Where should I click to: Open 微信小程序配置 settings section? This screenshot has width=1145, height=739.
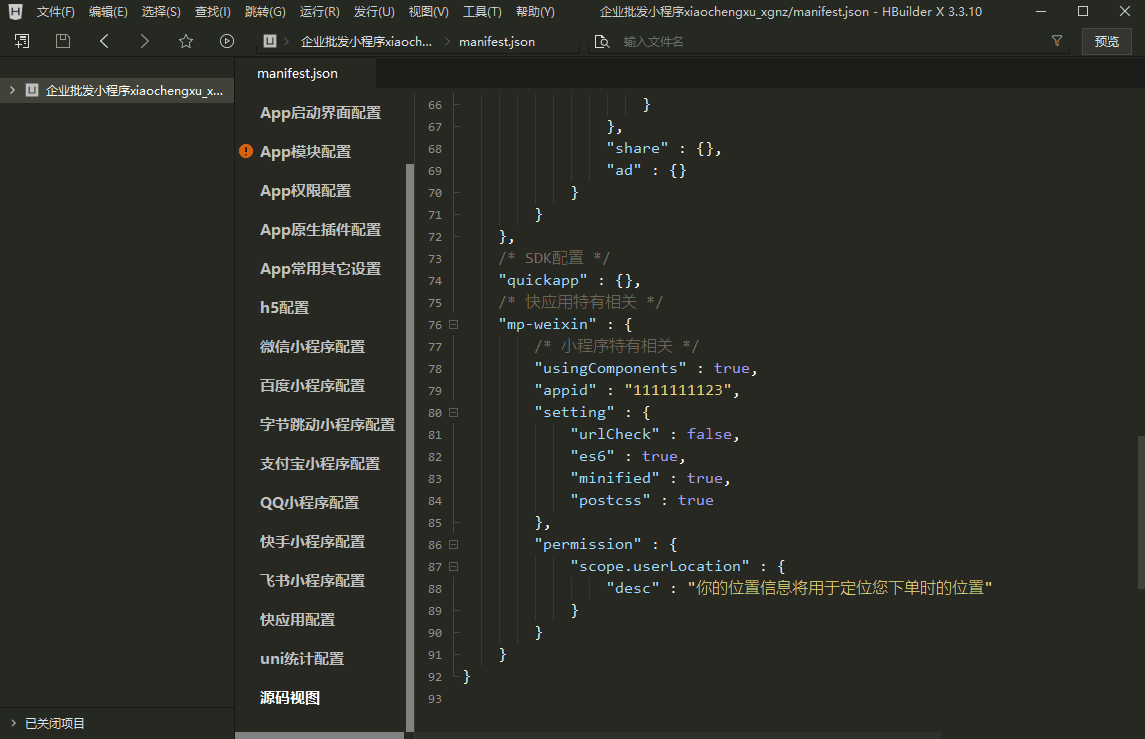tap(312, 347)
